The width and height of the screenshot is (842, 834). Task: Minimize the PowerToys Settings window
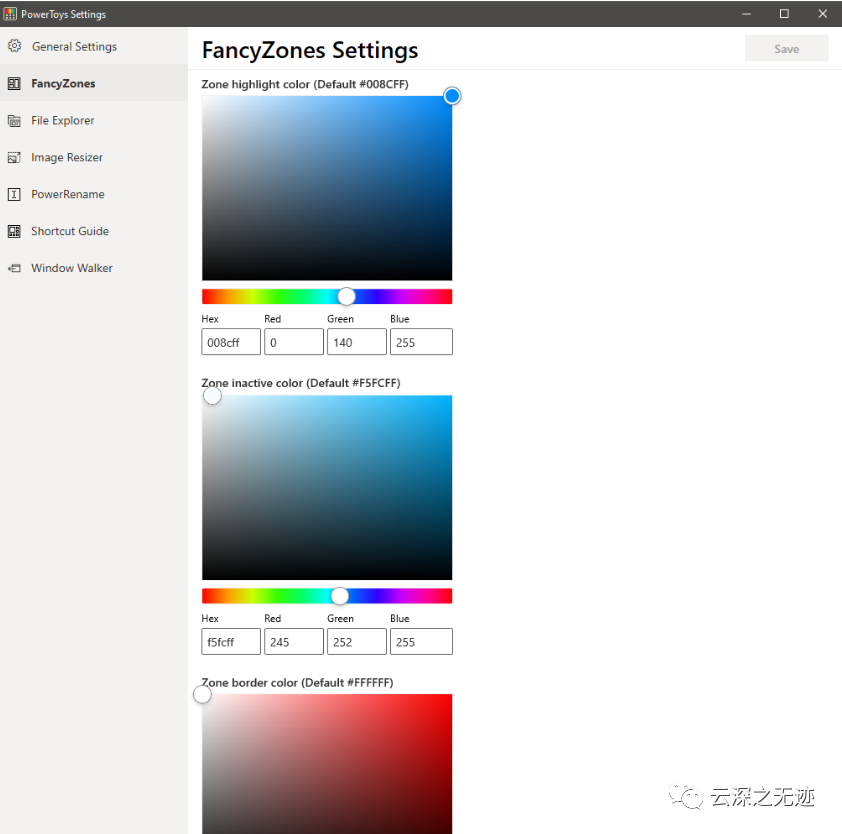[746, 14]
